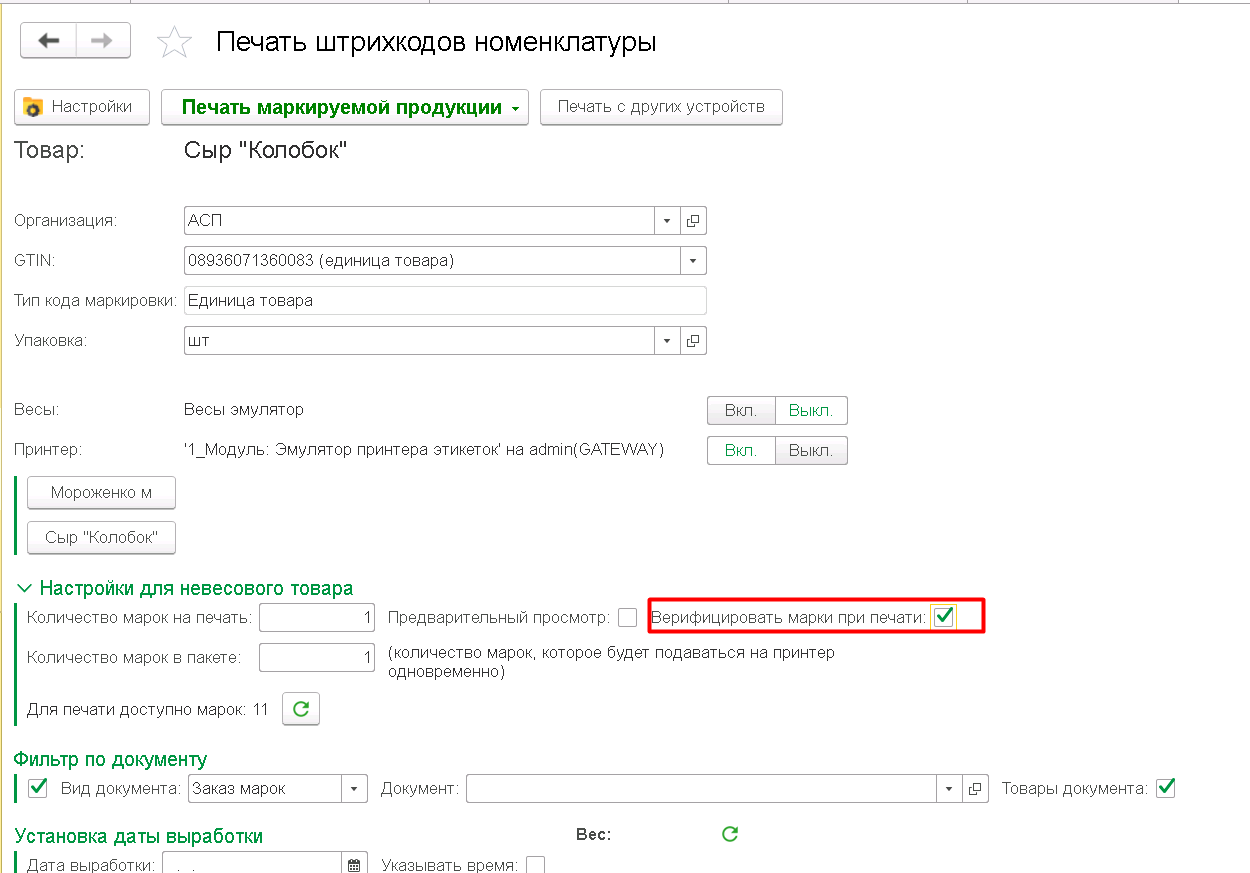1250x873 pixels.
Task: Click the GTIN field value
Action: click(x=432, y=261)
